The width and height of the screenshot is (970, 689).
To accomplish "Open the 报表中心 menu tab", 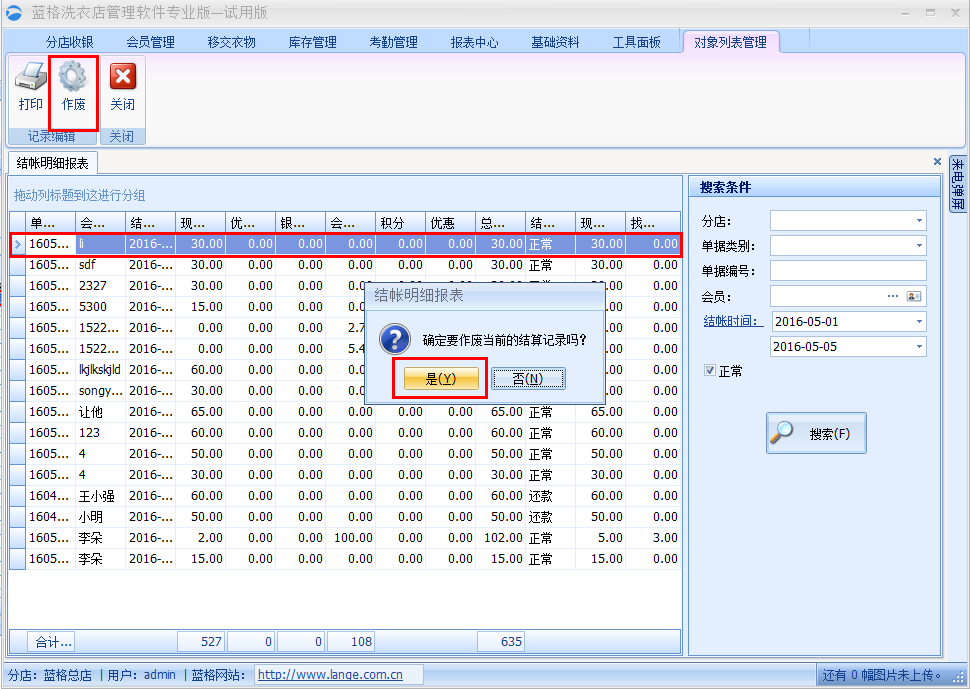I will [474, 42].
